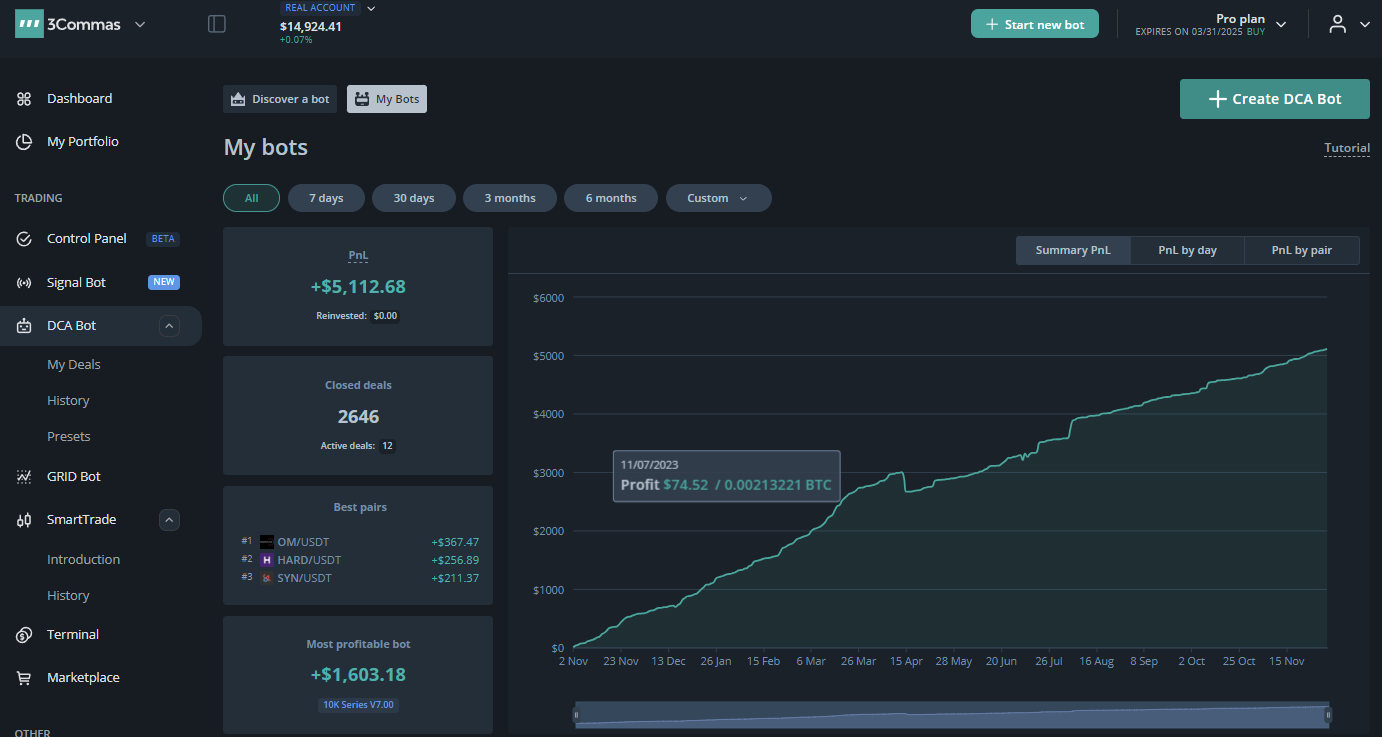Open the user profile icon
The height and width of the screenshot is (737, 1382).
pyautogui.click(x=1337, y=24)
